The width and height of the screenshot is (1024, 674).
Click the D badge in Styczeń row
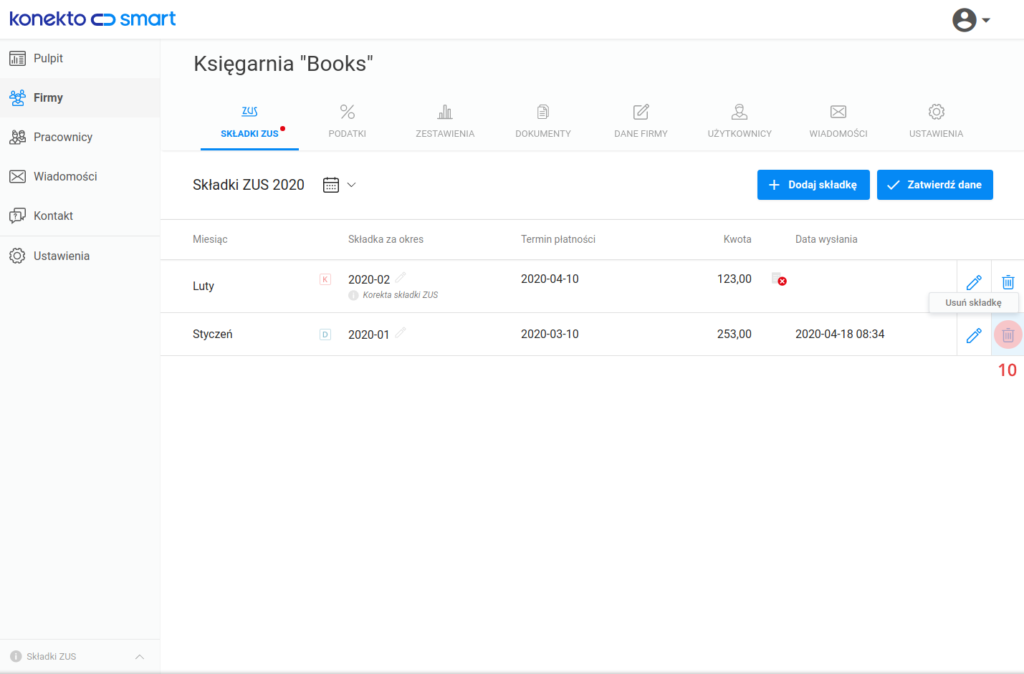click(x=325, y=334)
